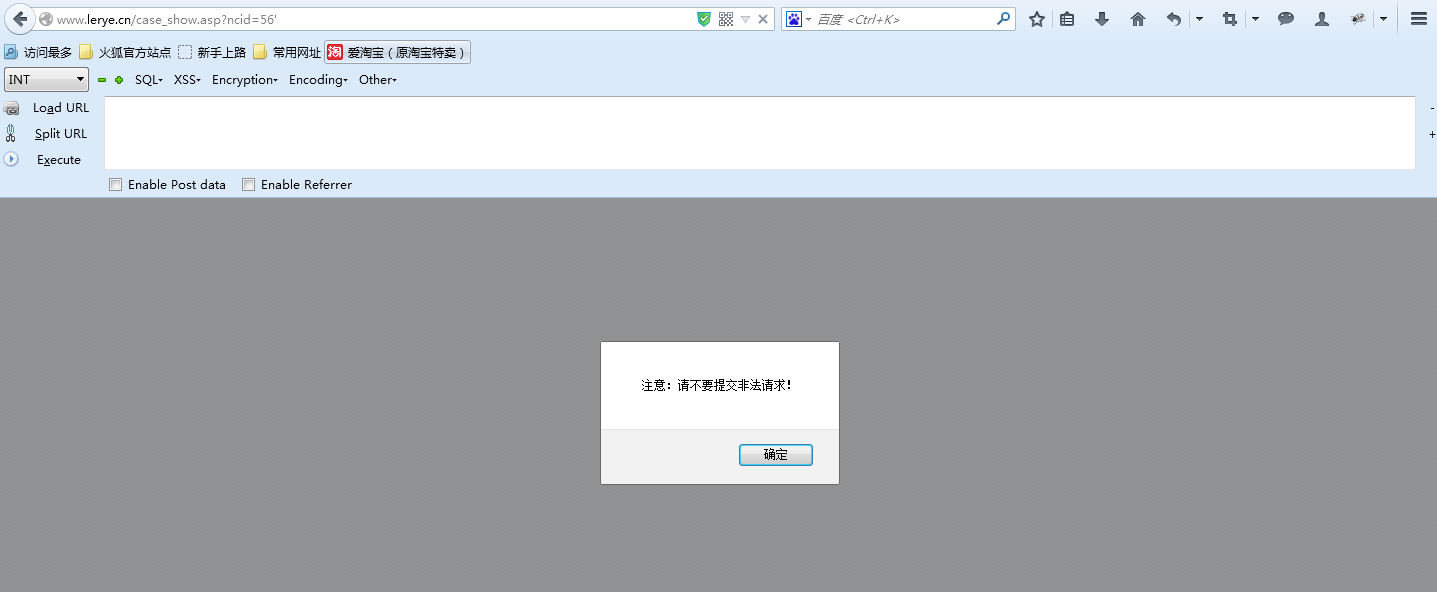Click the green minus decrement icon

[102, 80]
